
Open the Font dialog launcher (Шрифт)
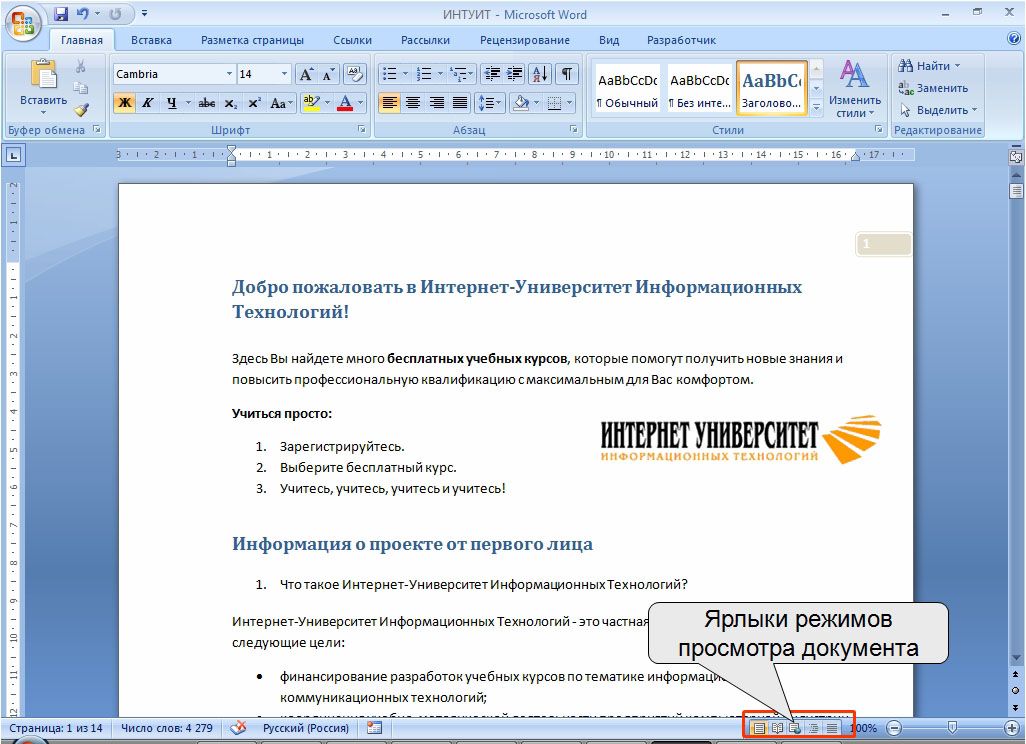coord(362,130)
